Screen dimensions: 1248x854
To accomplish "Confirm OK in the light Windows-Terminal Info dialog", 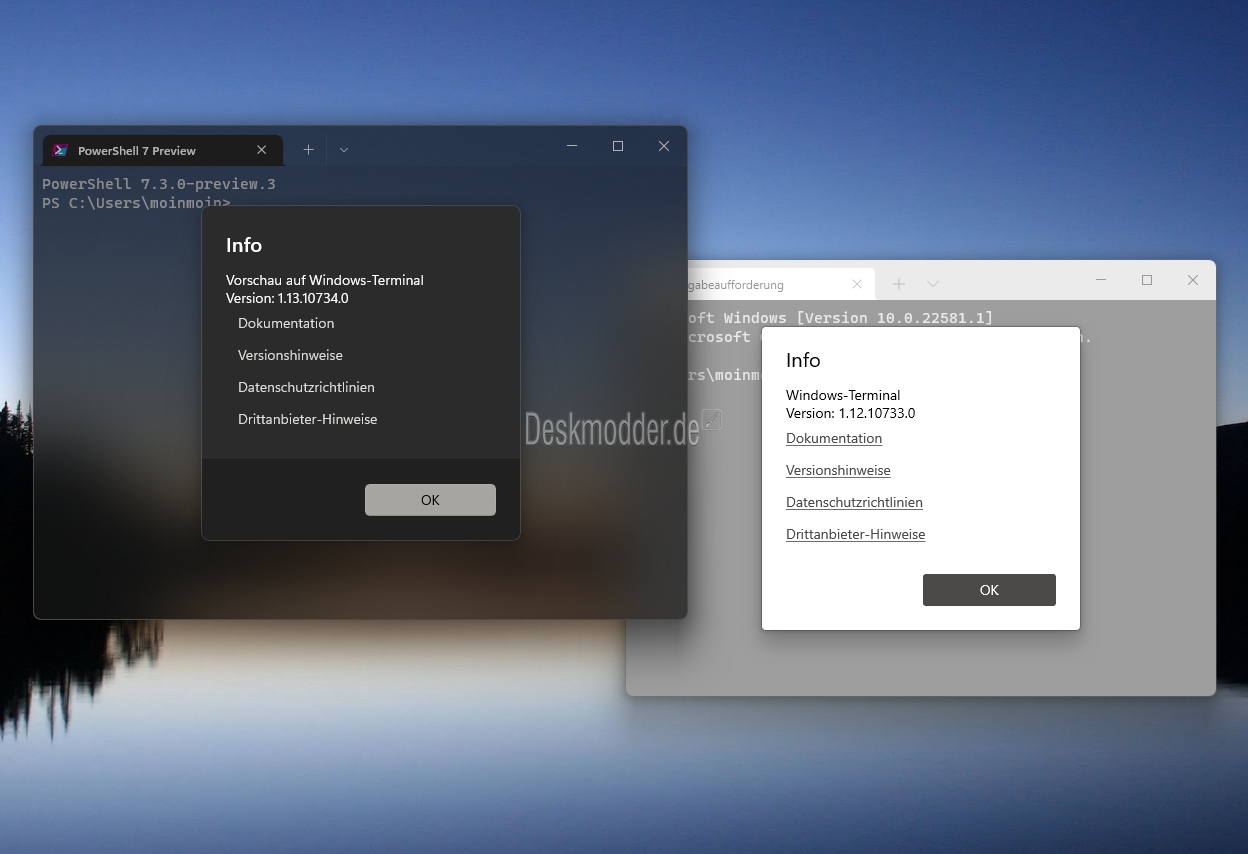I will click(989, 590).
